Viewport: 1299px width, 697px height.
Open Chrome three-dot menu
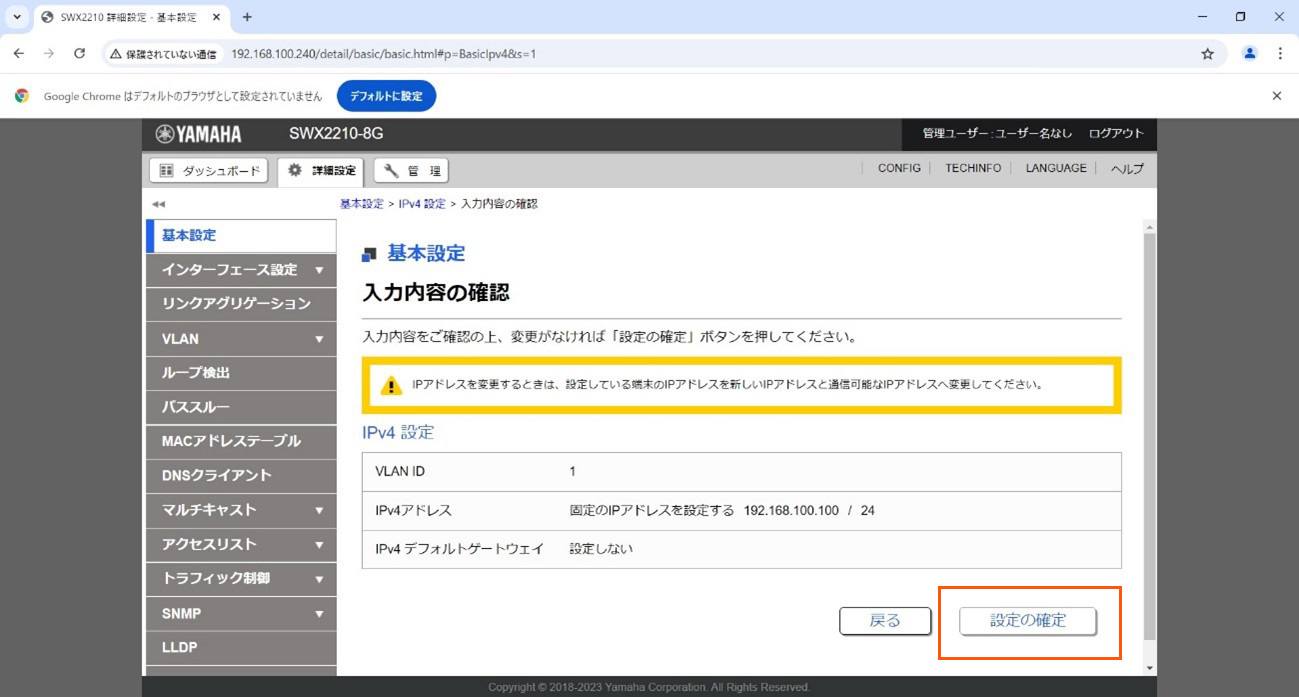point(1280,54)
